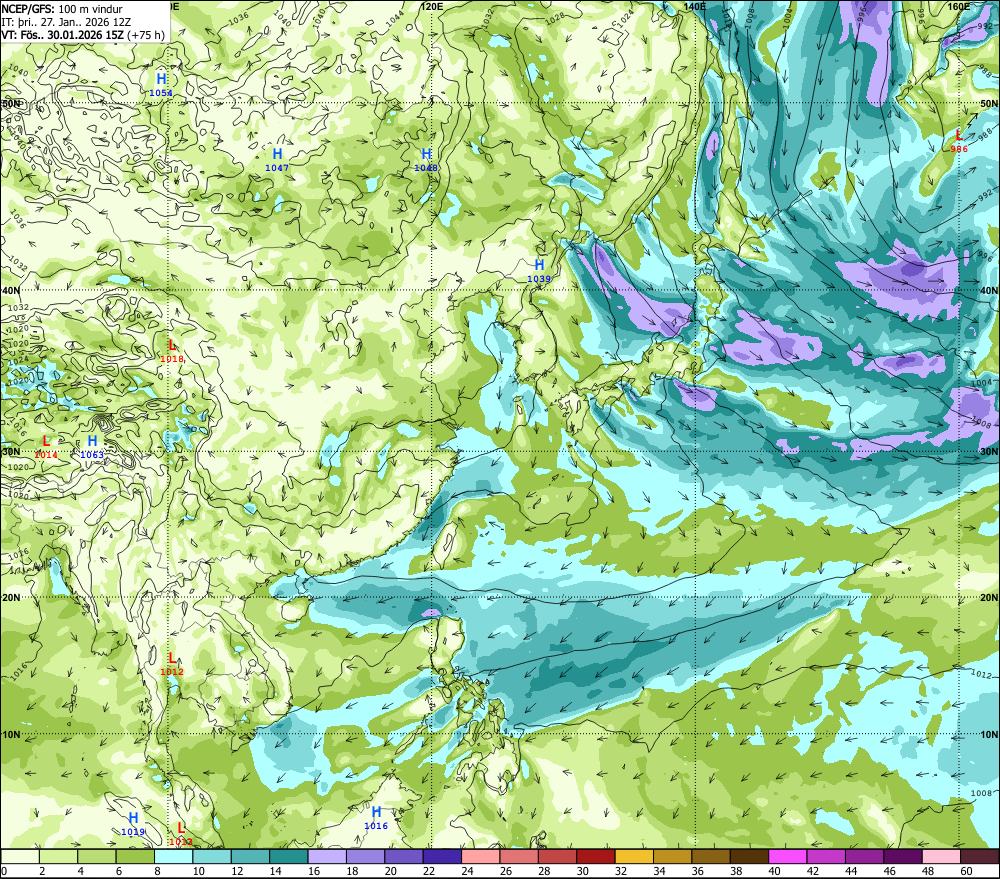Viewport: 1000px width, 879px height.
Task: Click the L 1018 low pressure marker
Action: [172, 350]
